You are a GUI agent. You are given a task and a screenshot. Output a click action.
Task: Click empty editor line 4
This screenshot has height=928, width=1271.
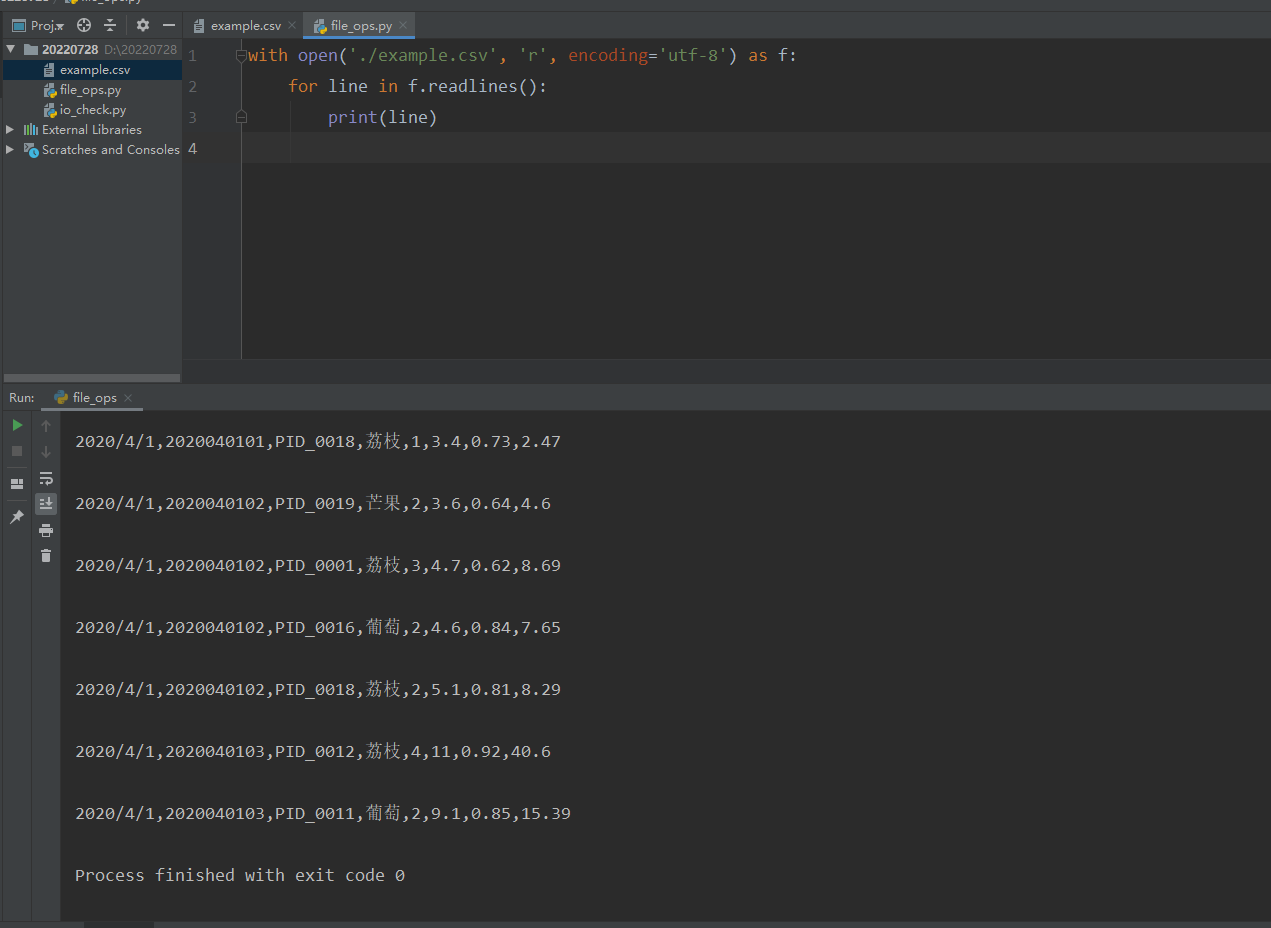coord(755,149)
